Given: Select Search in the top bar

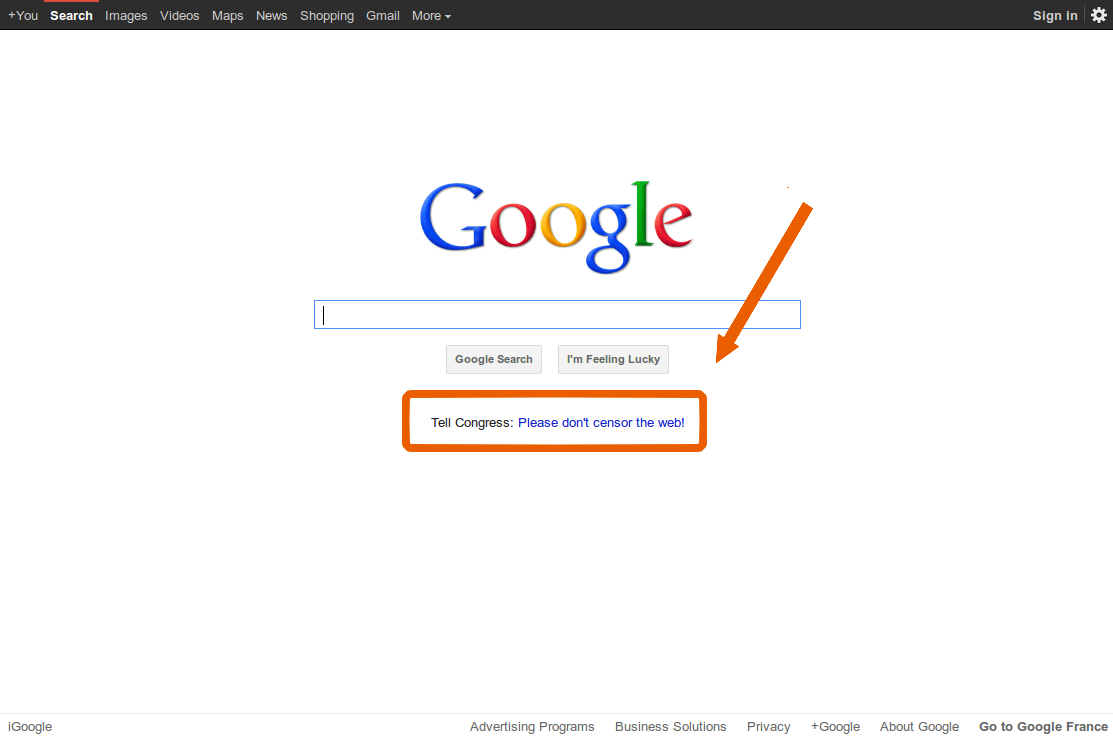Looking at the screenshot, I should (71, 16).
